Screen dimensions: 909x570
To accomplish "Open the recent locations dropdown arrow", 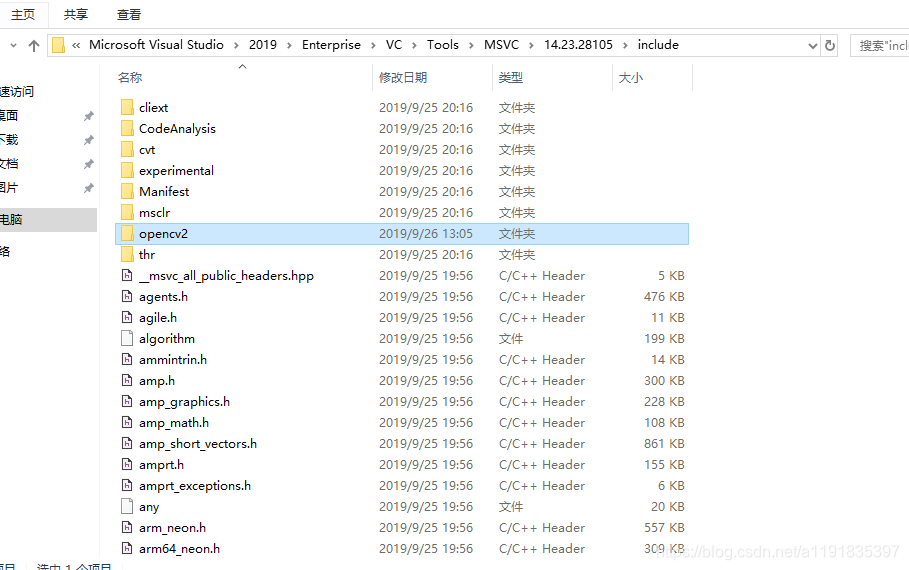I will click(x=13, y=45).
